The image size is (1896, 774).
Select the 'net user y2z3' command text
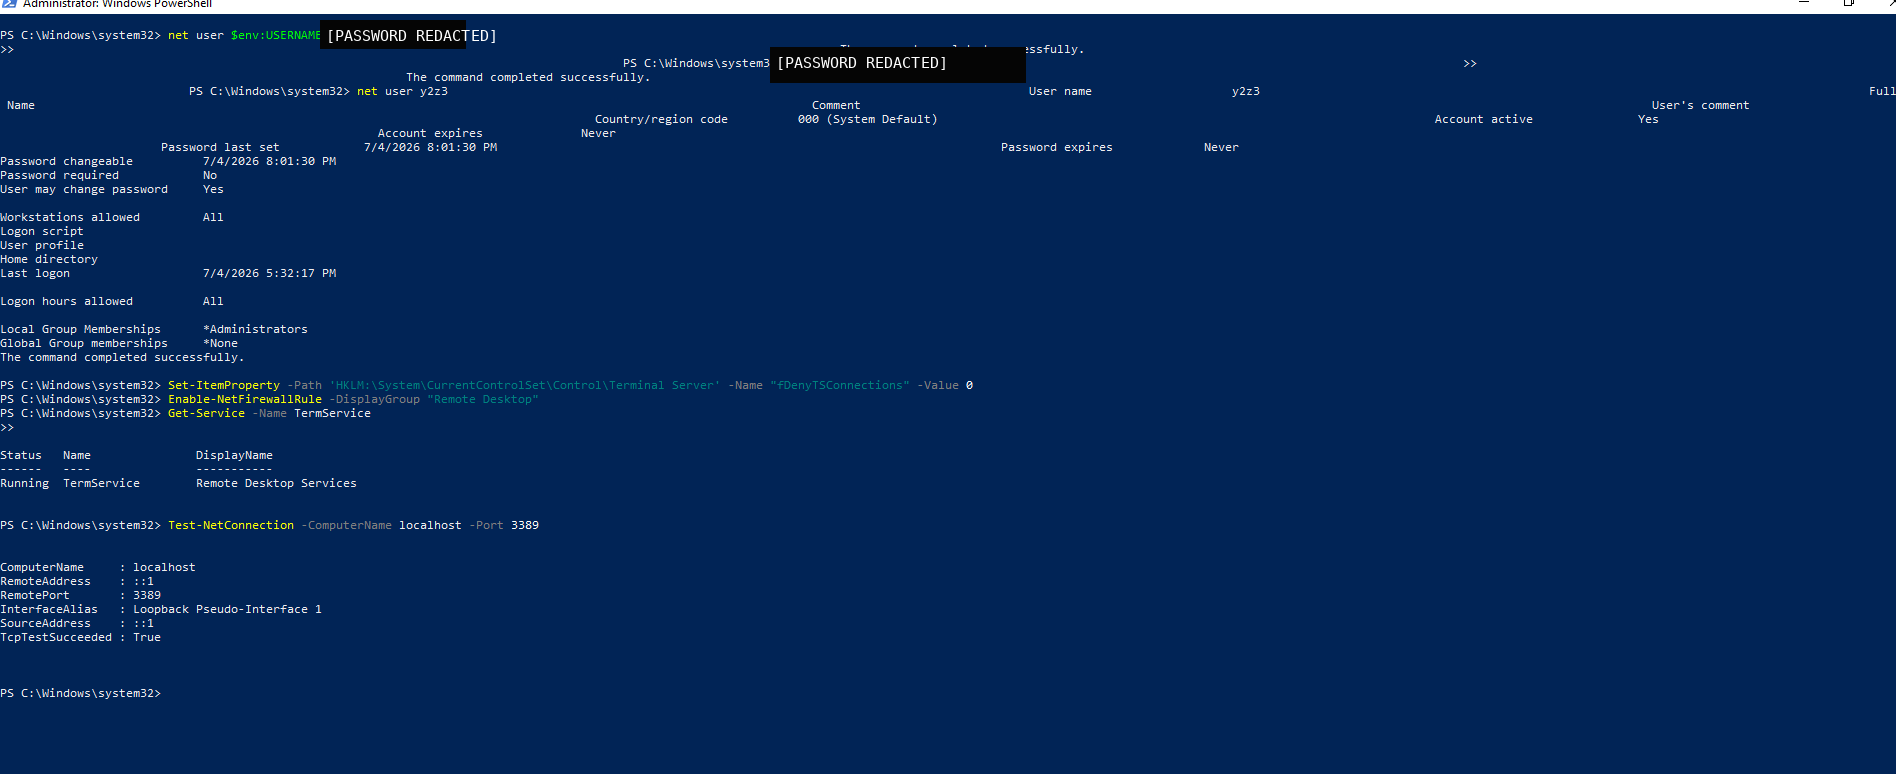coord(402,91)
